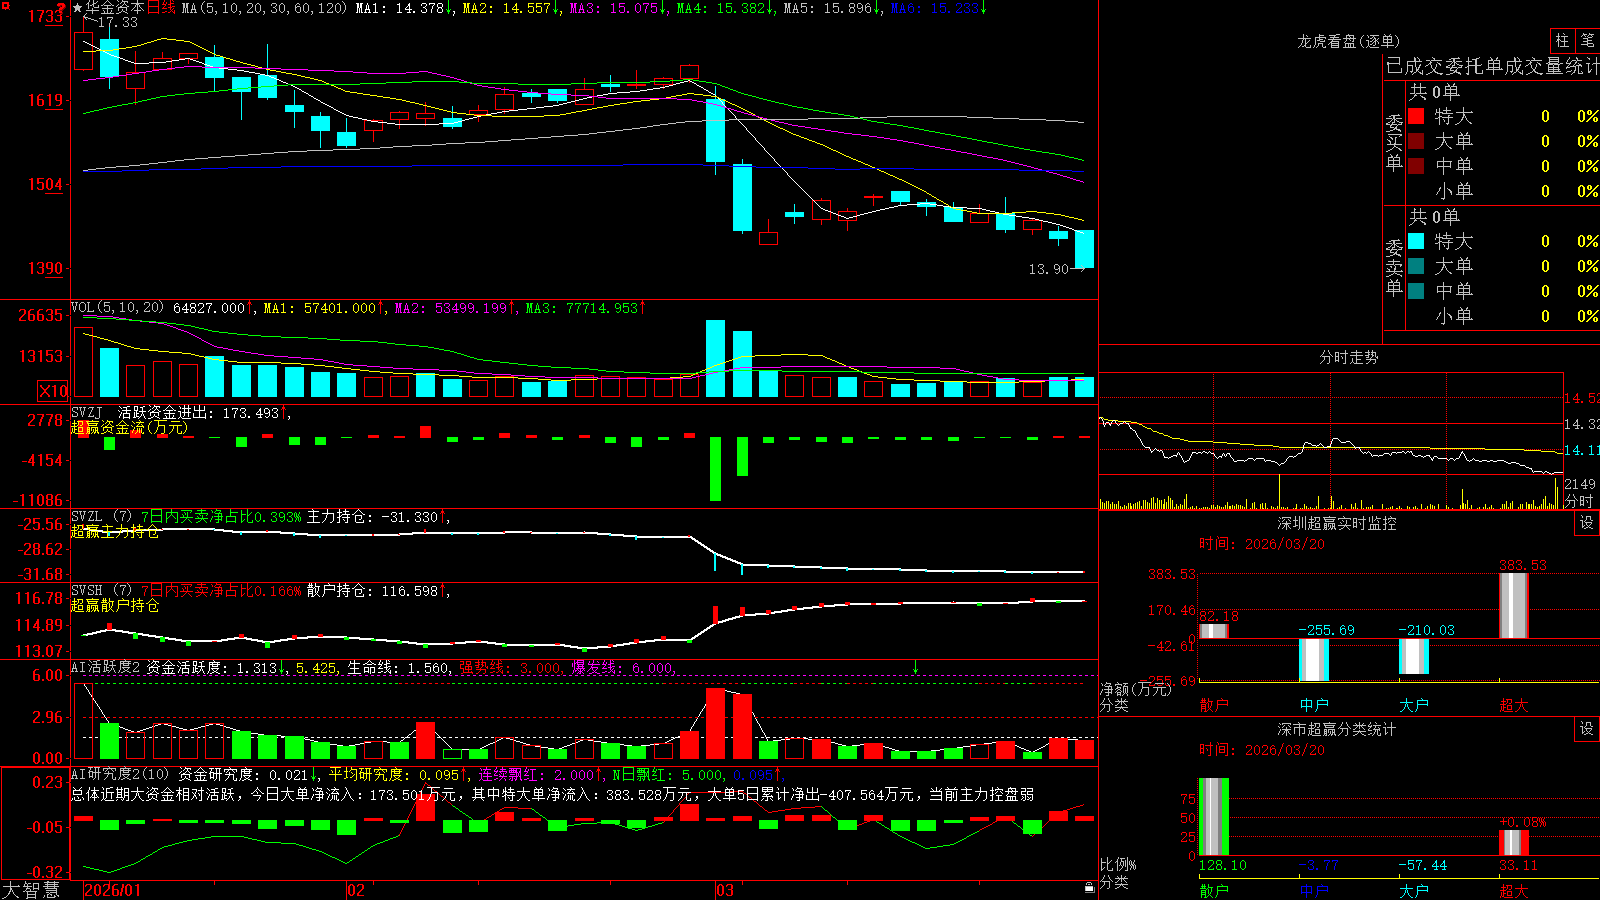Click the MA5: 15.896 value
1600x900 pixels.
point(830,8)
